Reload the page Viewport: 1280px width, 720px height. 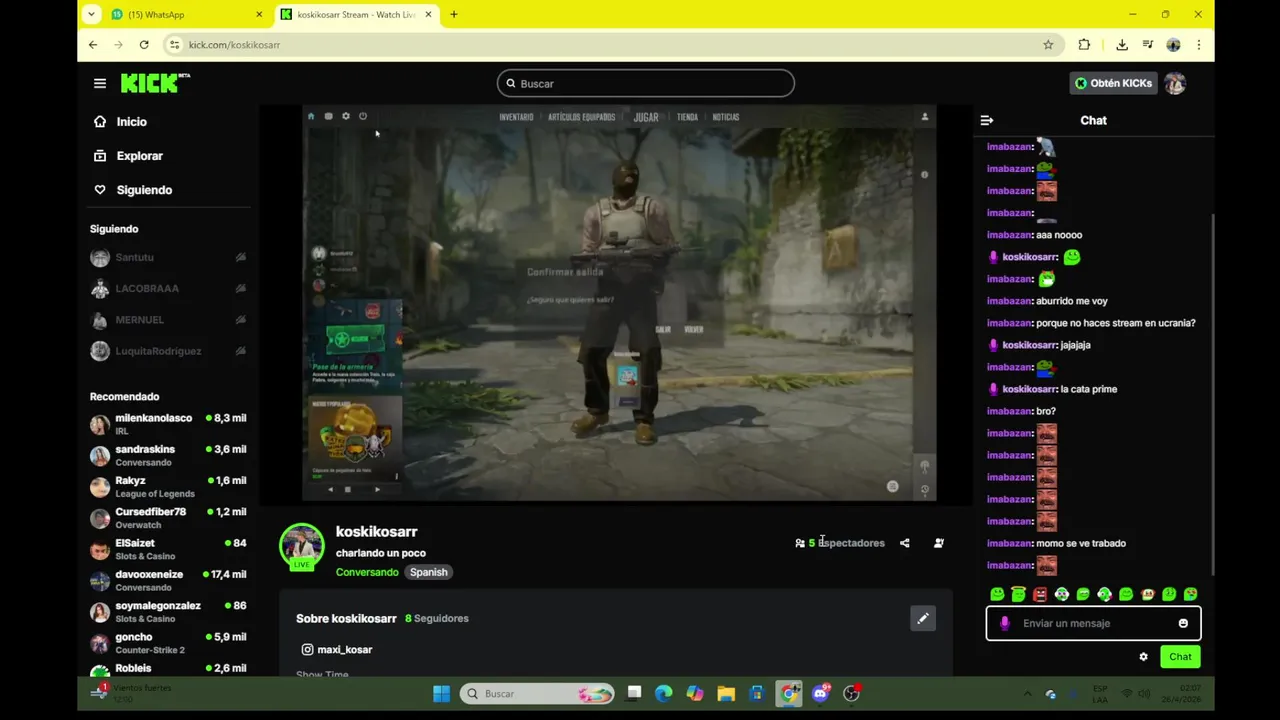pos(144,45)
